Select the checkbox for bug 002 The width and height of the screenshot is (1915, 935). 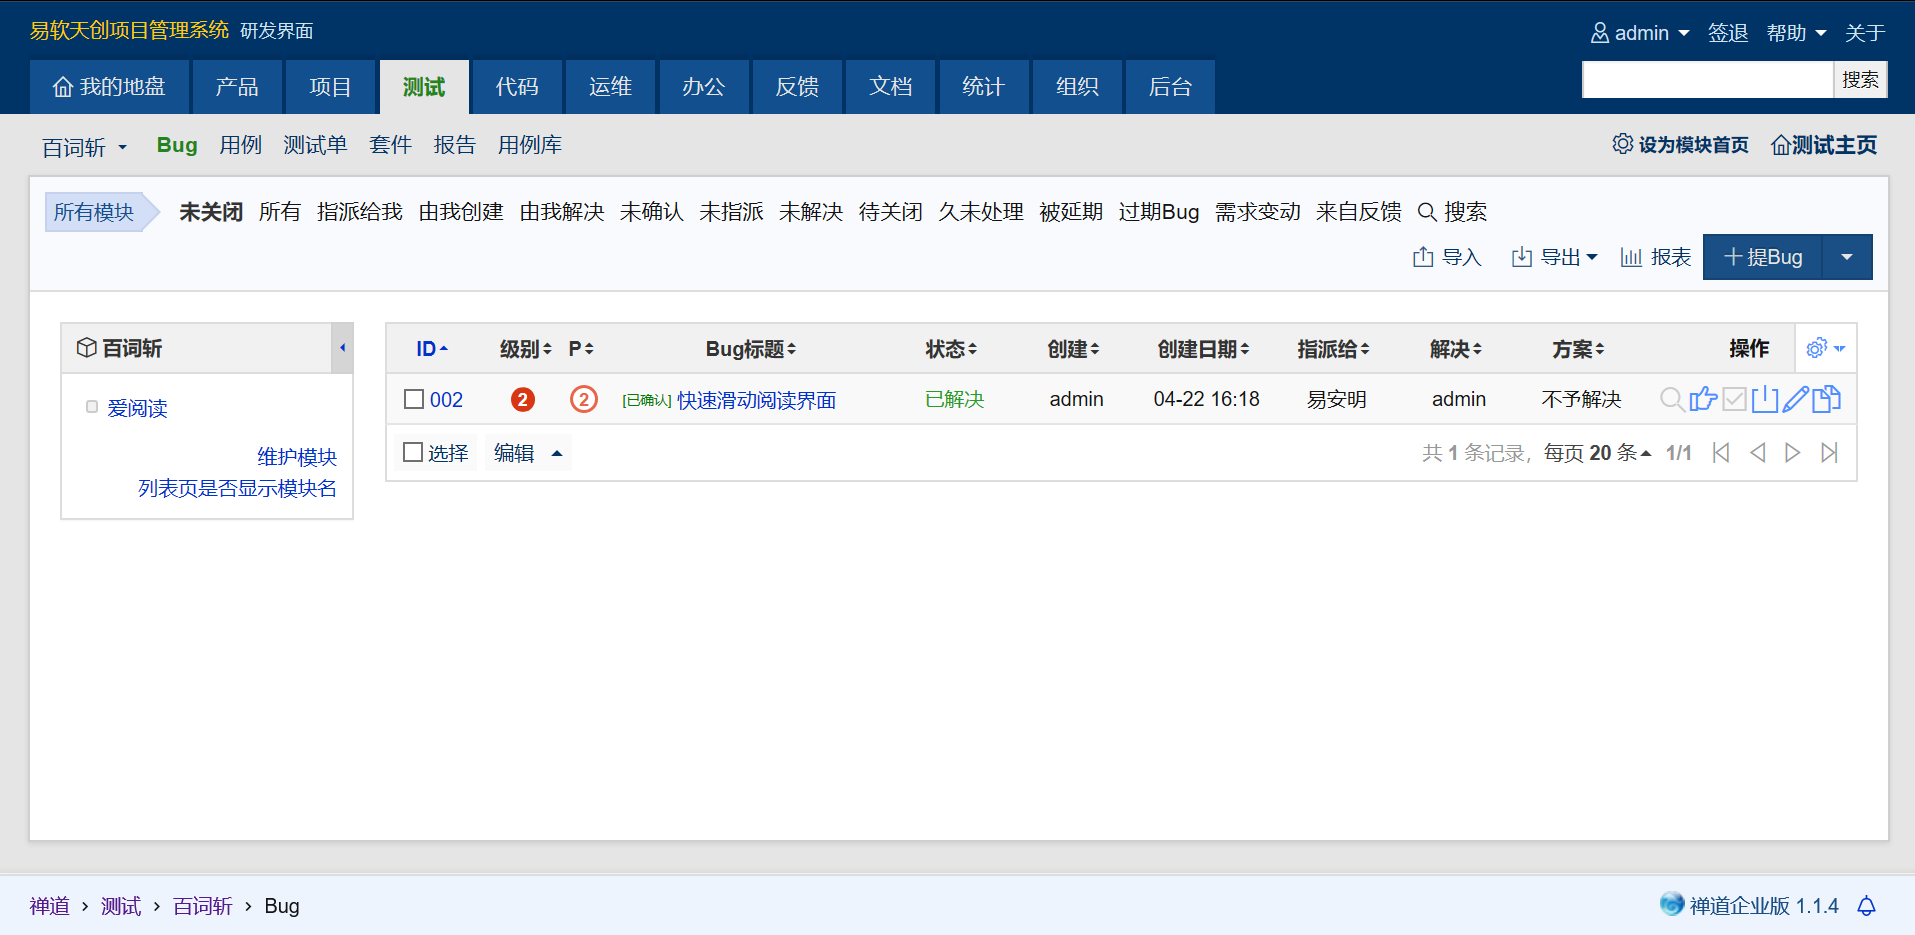(x=414, y=399)
